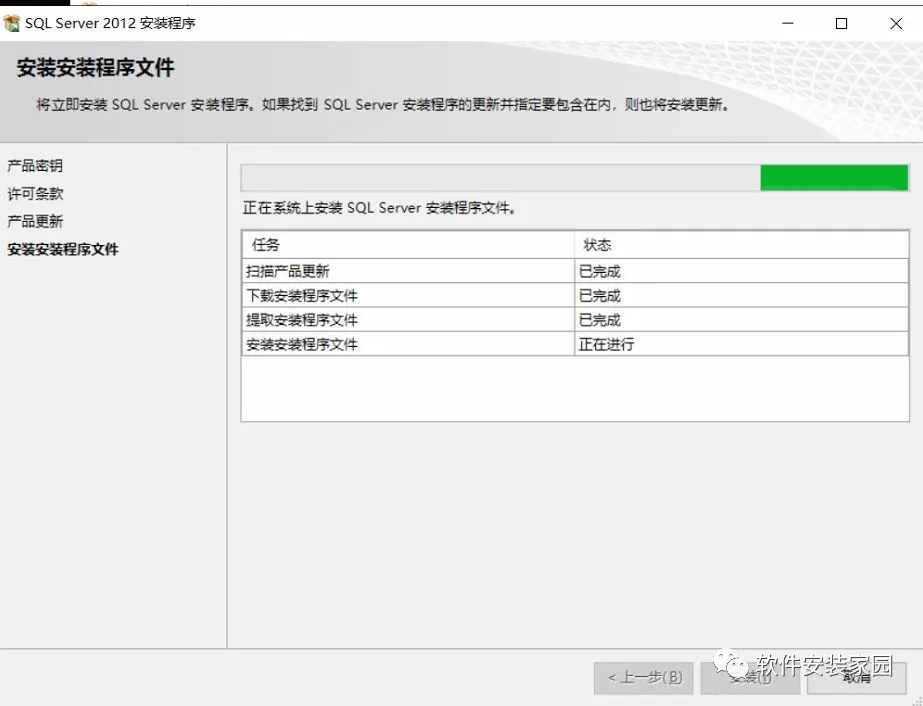Click the 正在系统上安装 SQL Server status text
The image size is (923, 706).
click(x=380, y=208)
